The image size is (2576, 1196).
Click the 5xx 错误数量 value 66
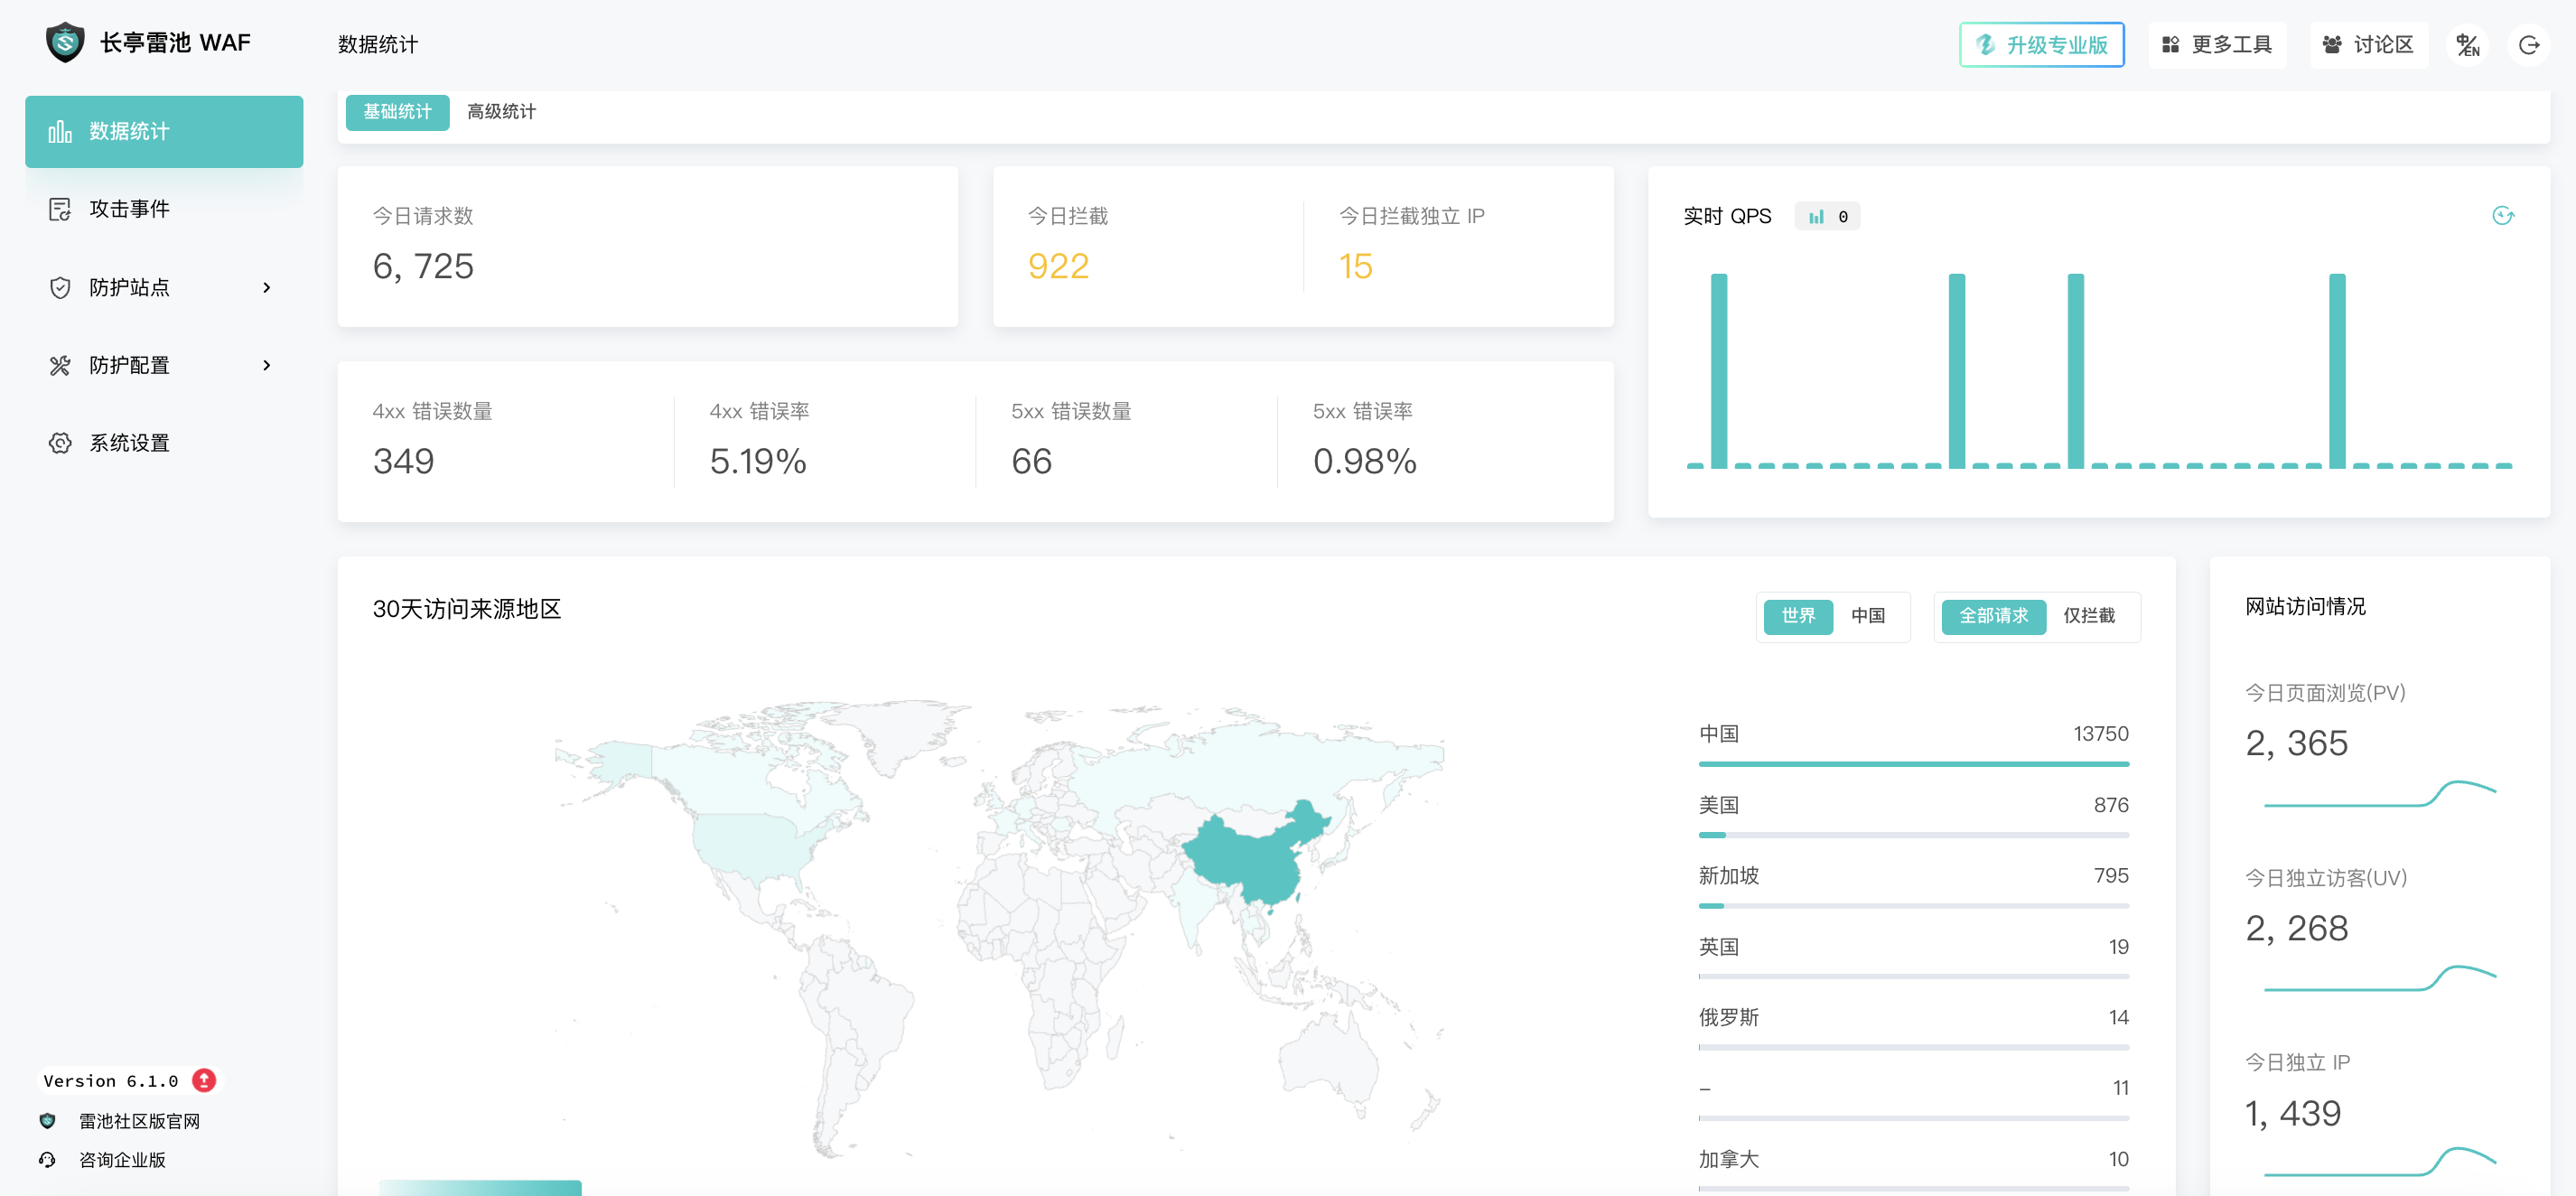[x=1031, y=461]
